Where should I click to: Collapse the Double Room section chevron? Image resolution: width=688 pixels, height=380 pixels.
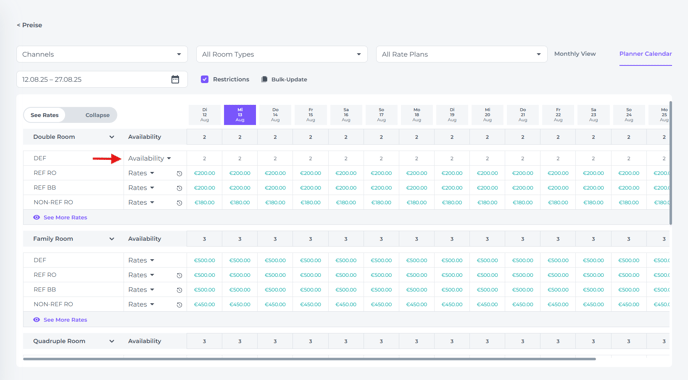[x=111, y=137]
